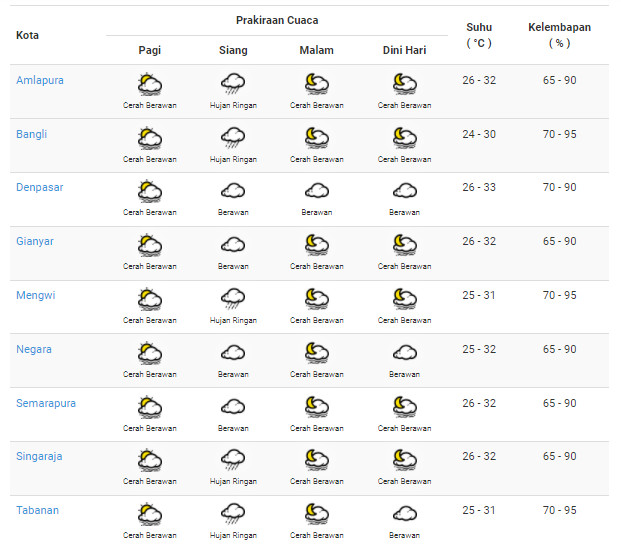The width and height of the screenshot is (621, 556).
Task: Click Gianyar's early-morning Cerah Berawan icon
Action: click(x=404, y=245)
